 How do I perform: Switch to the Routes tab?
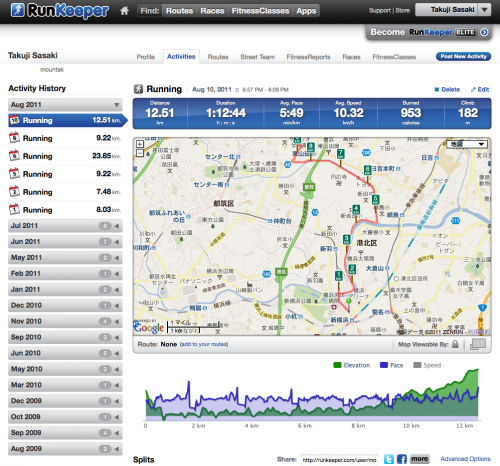(x=218, y=57)
